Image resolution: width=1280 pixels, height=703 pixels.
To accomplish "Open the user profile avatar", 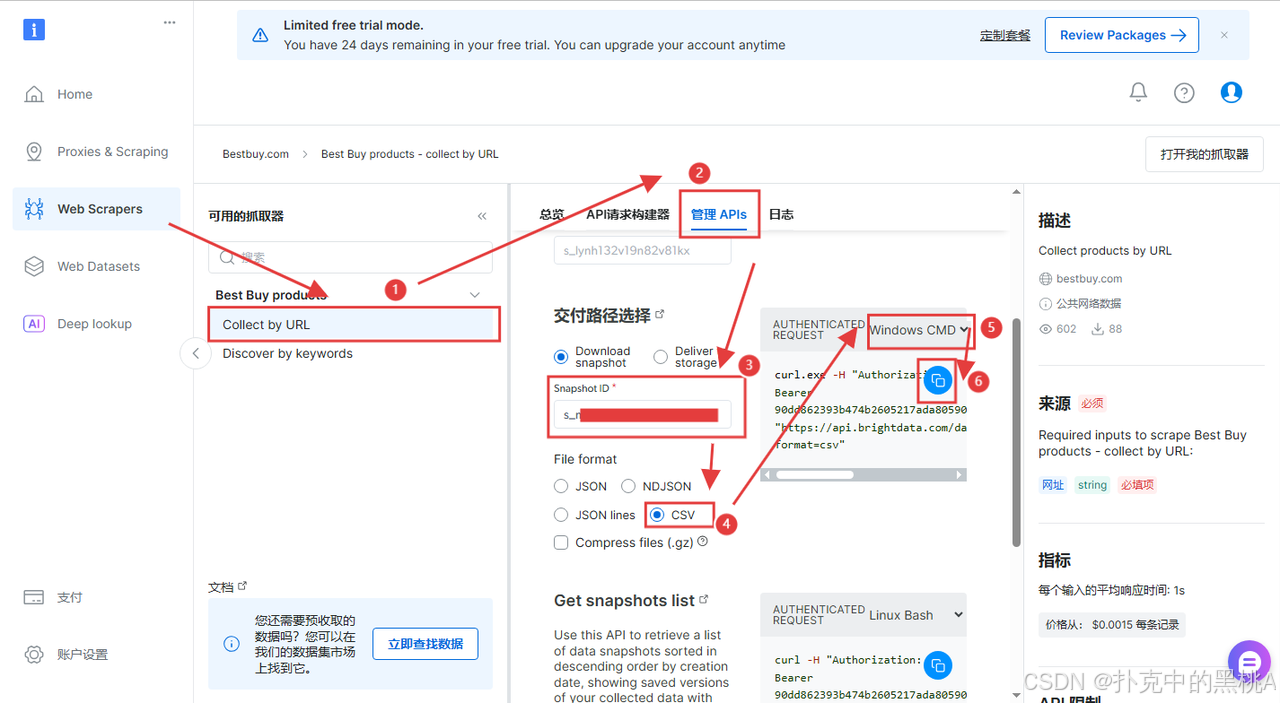I will [x=1231, y=92].
